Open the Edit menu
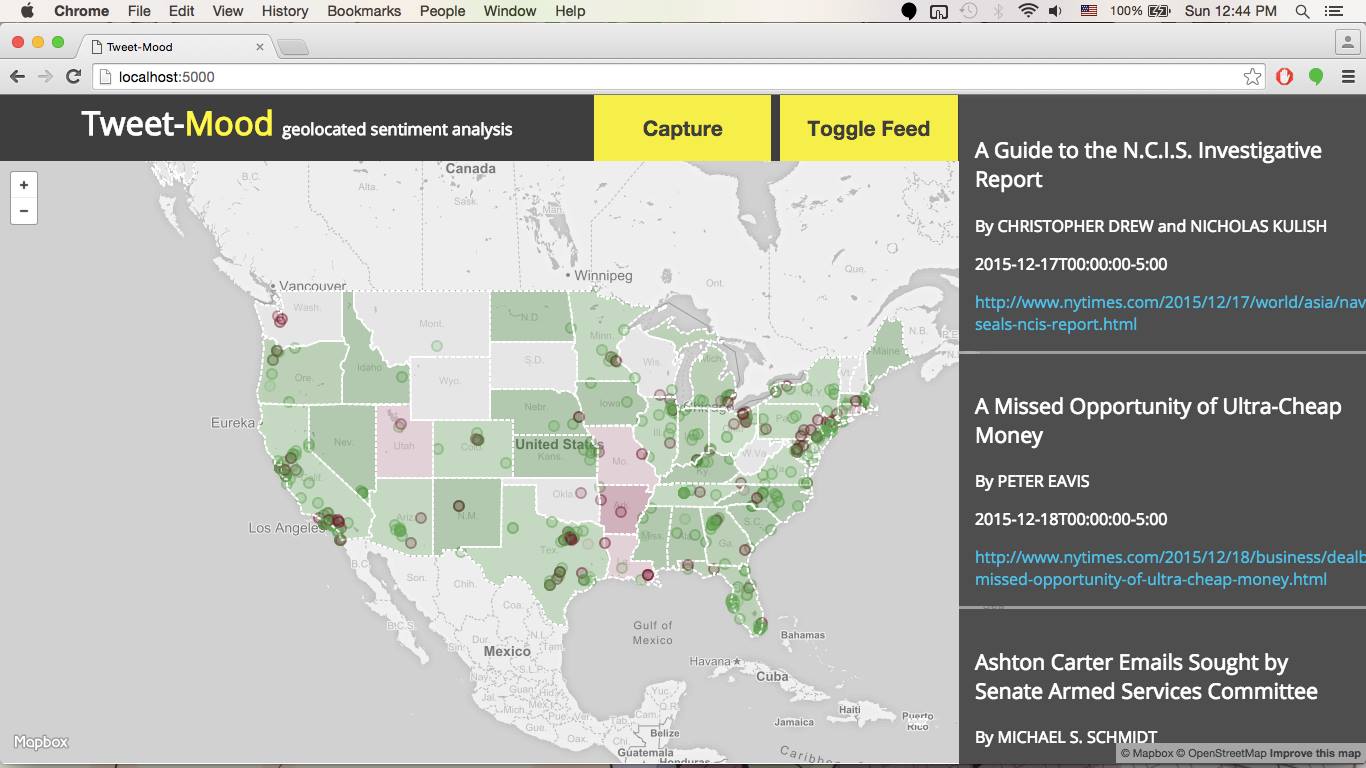Image resolution: width=1366 pixels, height=768 pixels. click(x=182, y=11)
